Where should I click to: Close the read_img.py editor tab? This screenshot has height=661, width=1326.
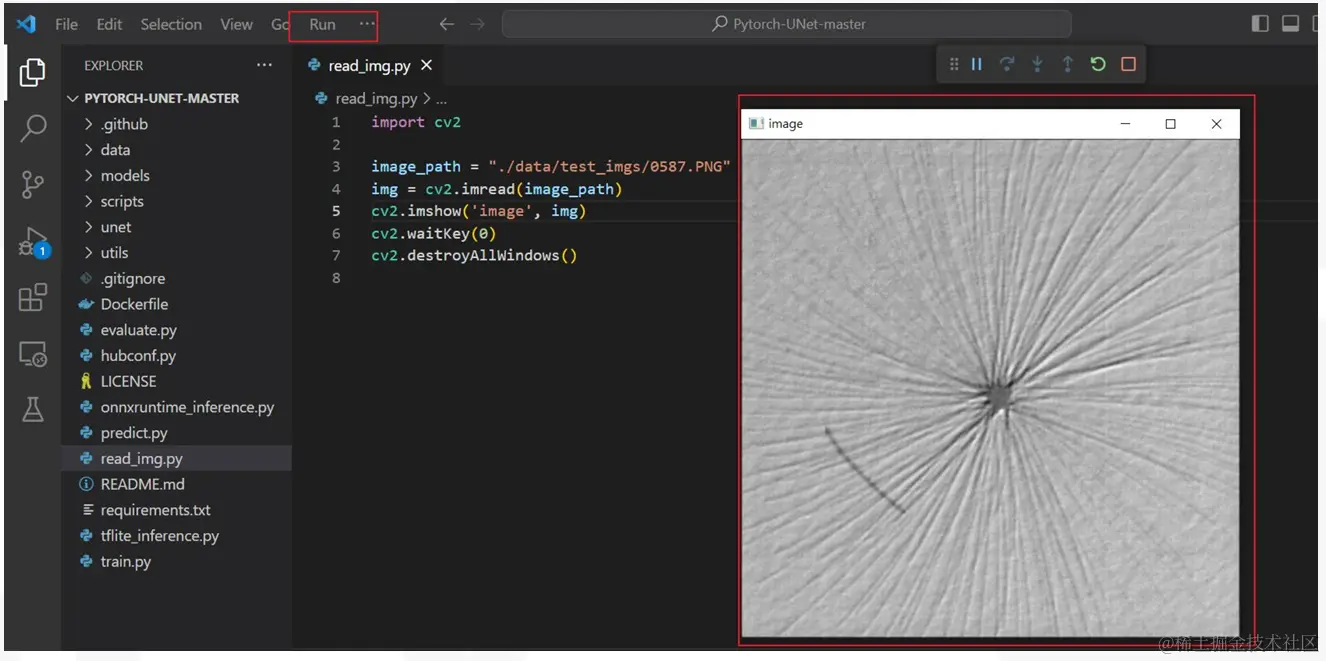click(x=426, y=65)
